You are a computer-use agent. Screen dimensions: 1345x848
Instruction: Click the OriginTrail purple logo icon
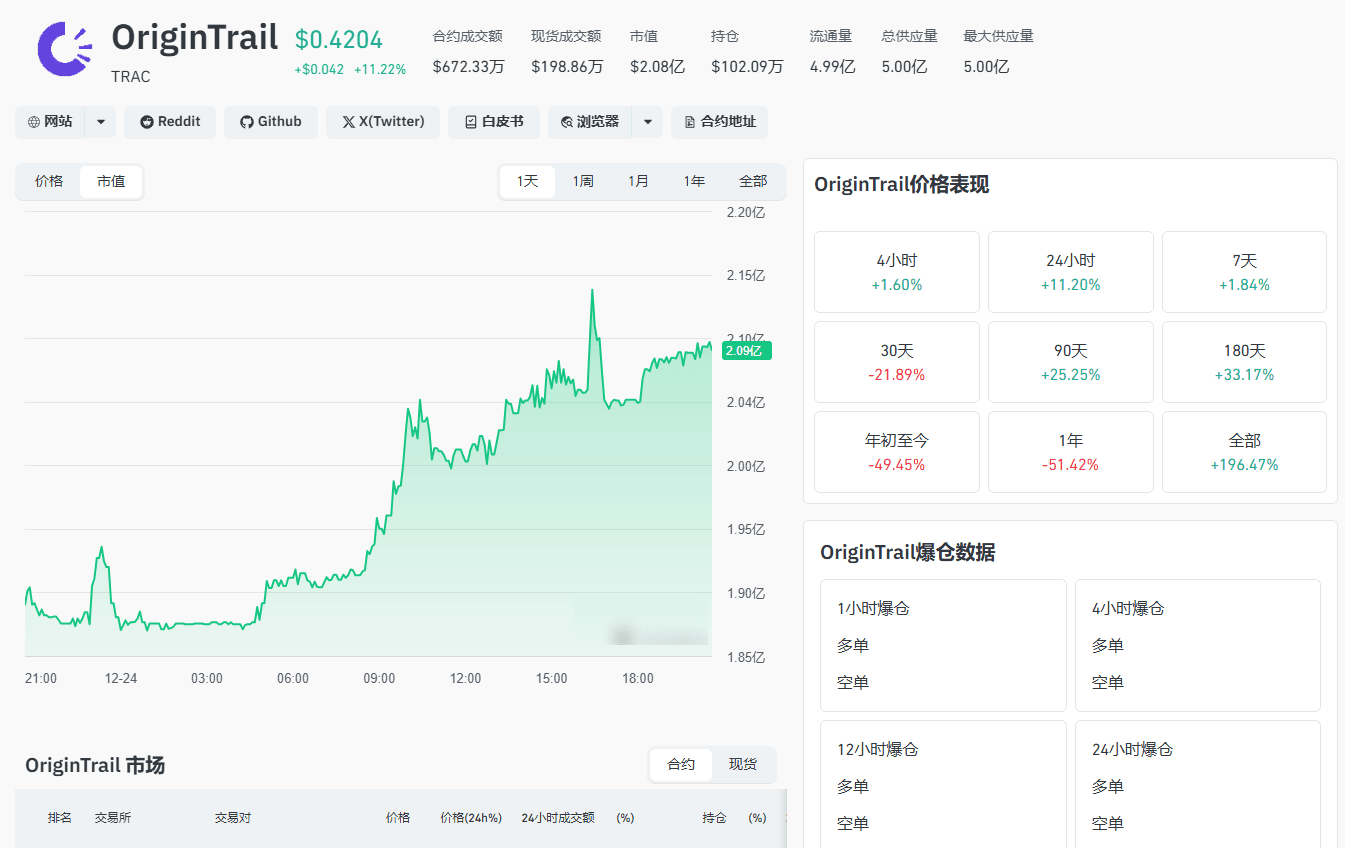pyautogui.click(x=64, y=48)
